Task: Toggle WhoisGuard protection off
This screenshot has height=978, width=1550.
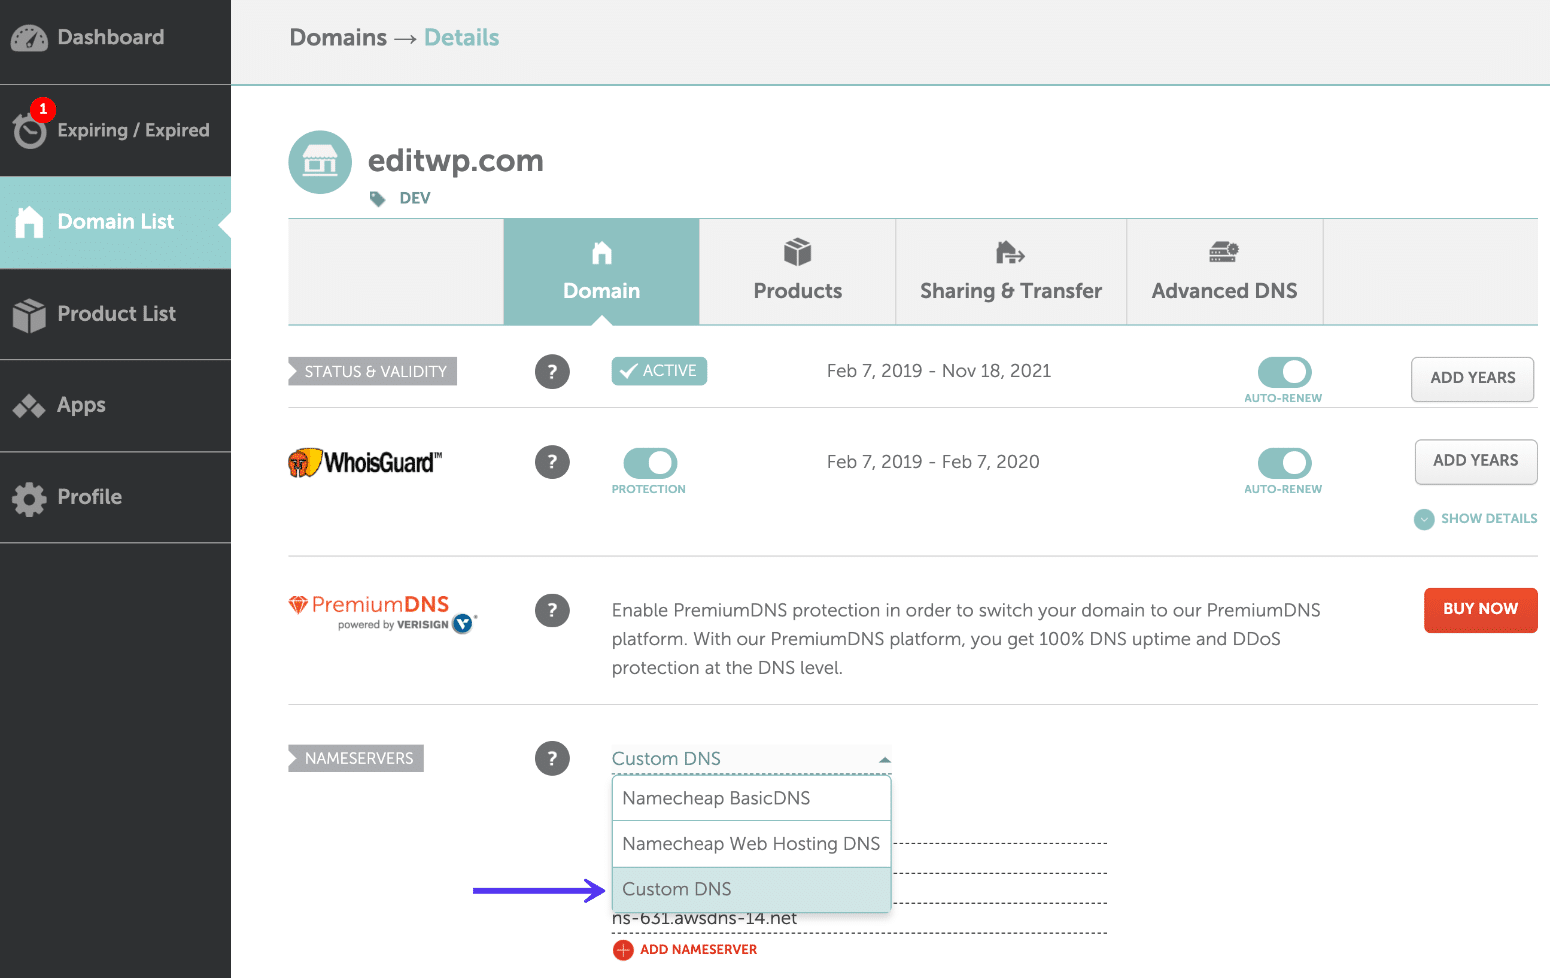Action: click(649, 462)
